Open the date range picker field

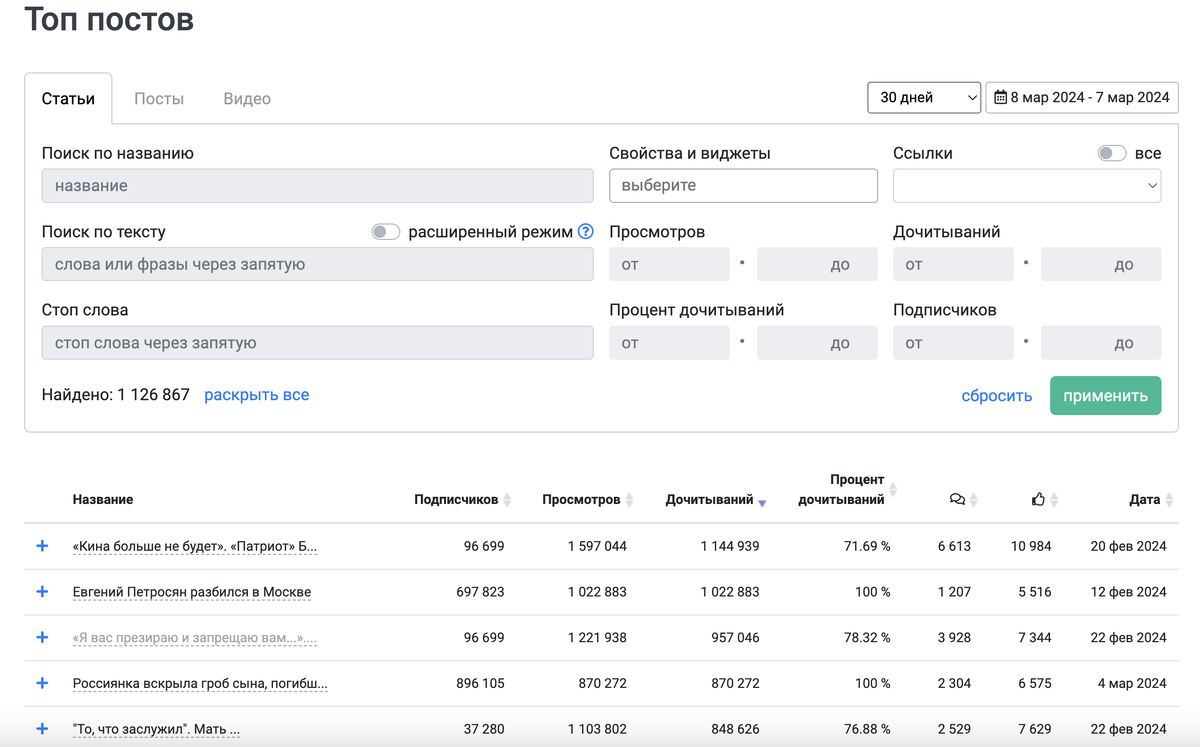(1082, 98)
